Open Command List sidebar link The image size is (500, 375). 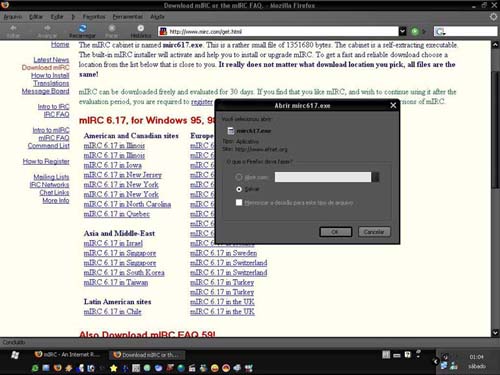(x=49, y=146)
